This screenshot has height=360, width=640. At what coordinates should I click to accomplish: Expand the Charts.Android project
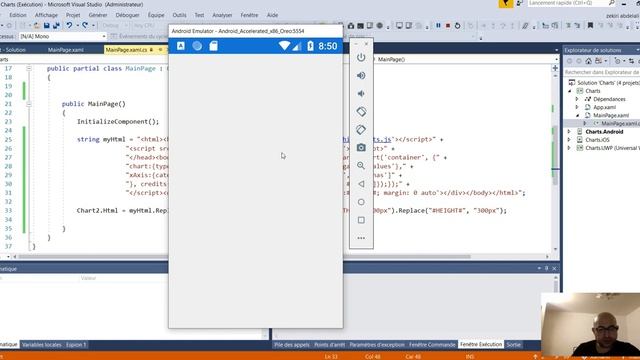pos(569,132)
